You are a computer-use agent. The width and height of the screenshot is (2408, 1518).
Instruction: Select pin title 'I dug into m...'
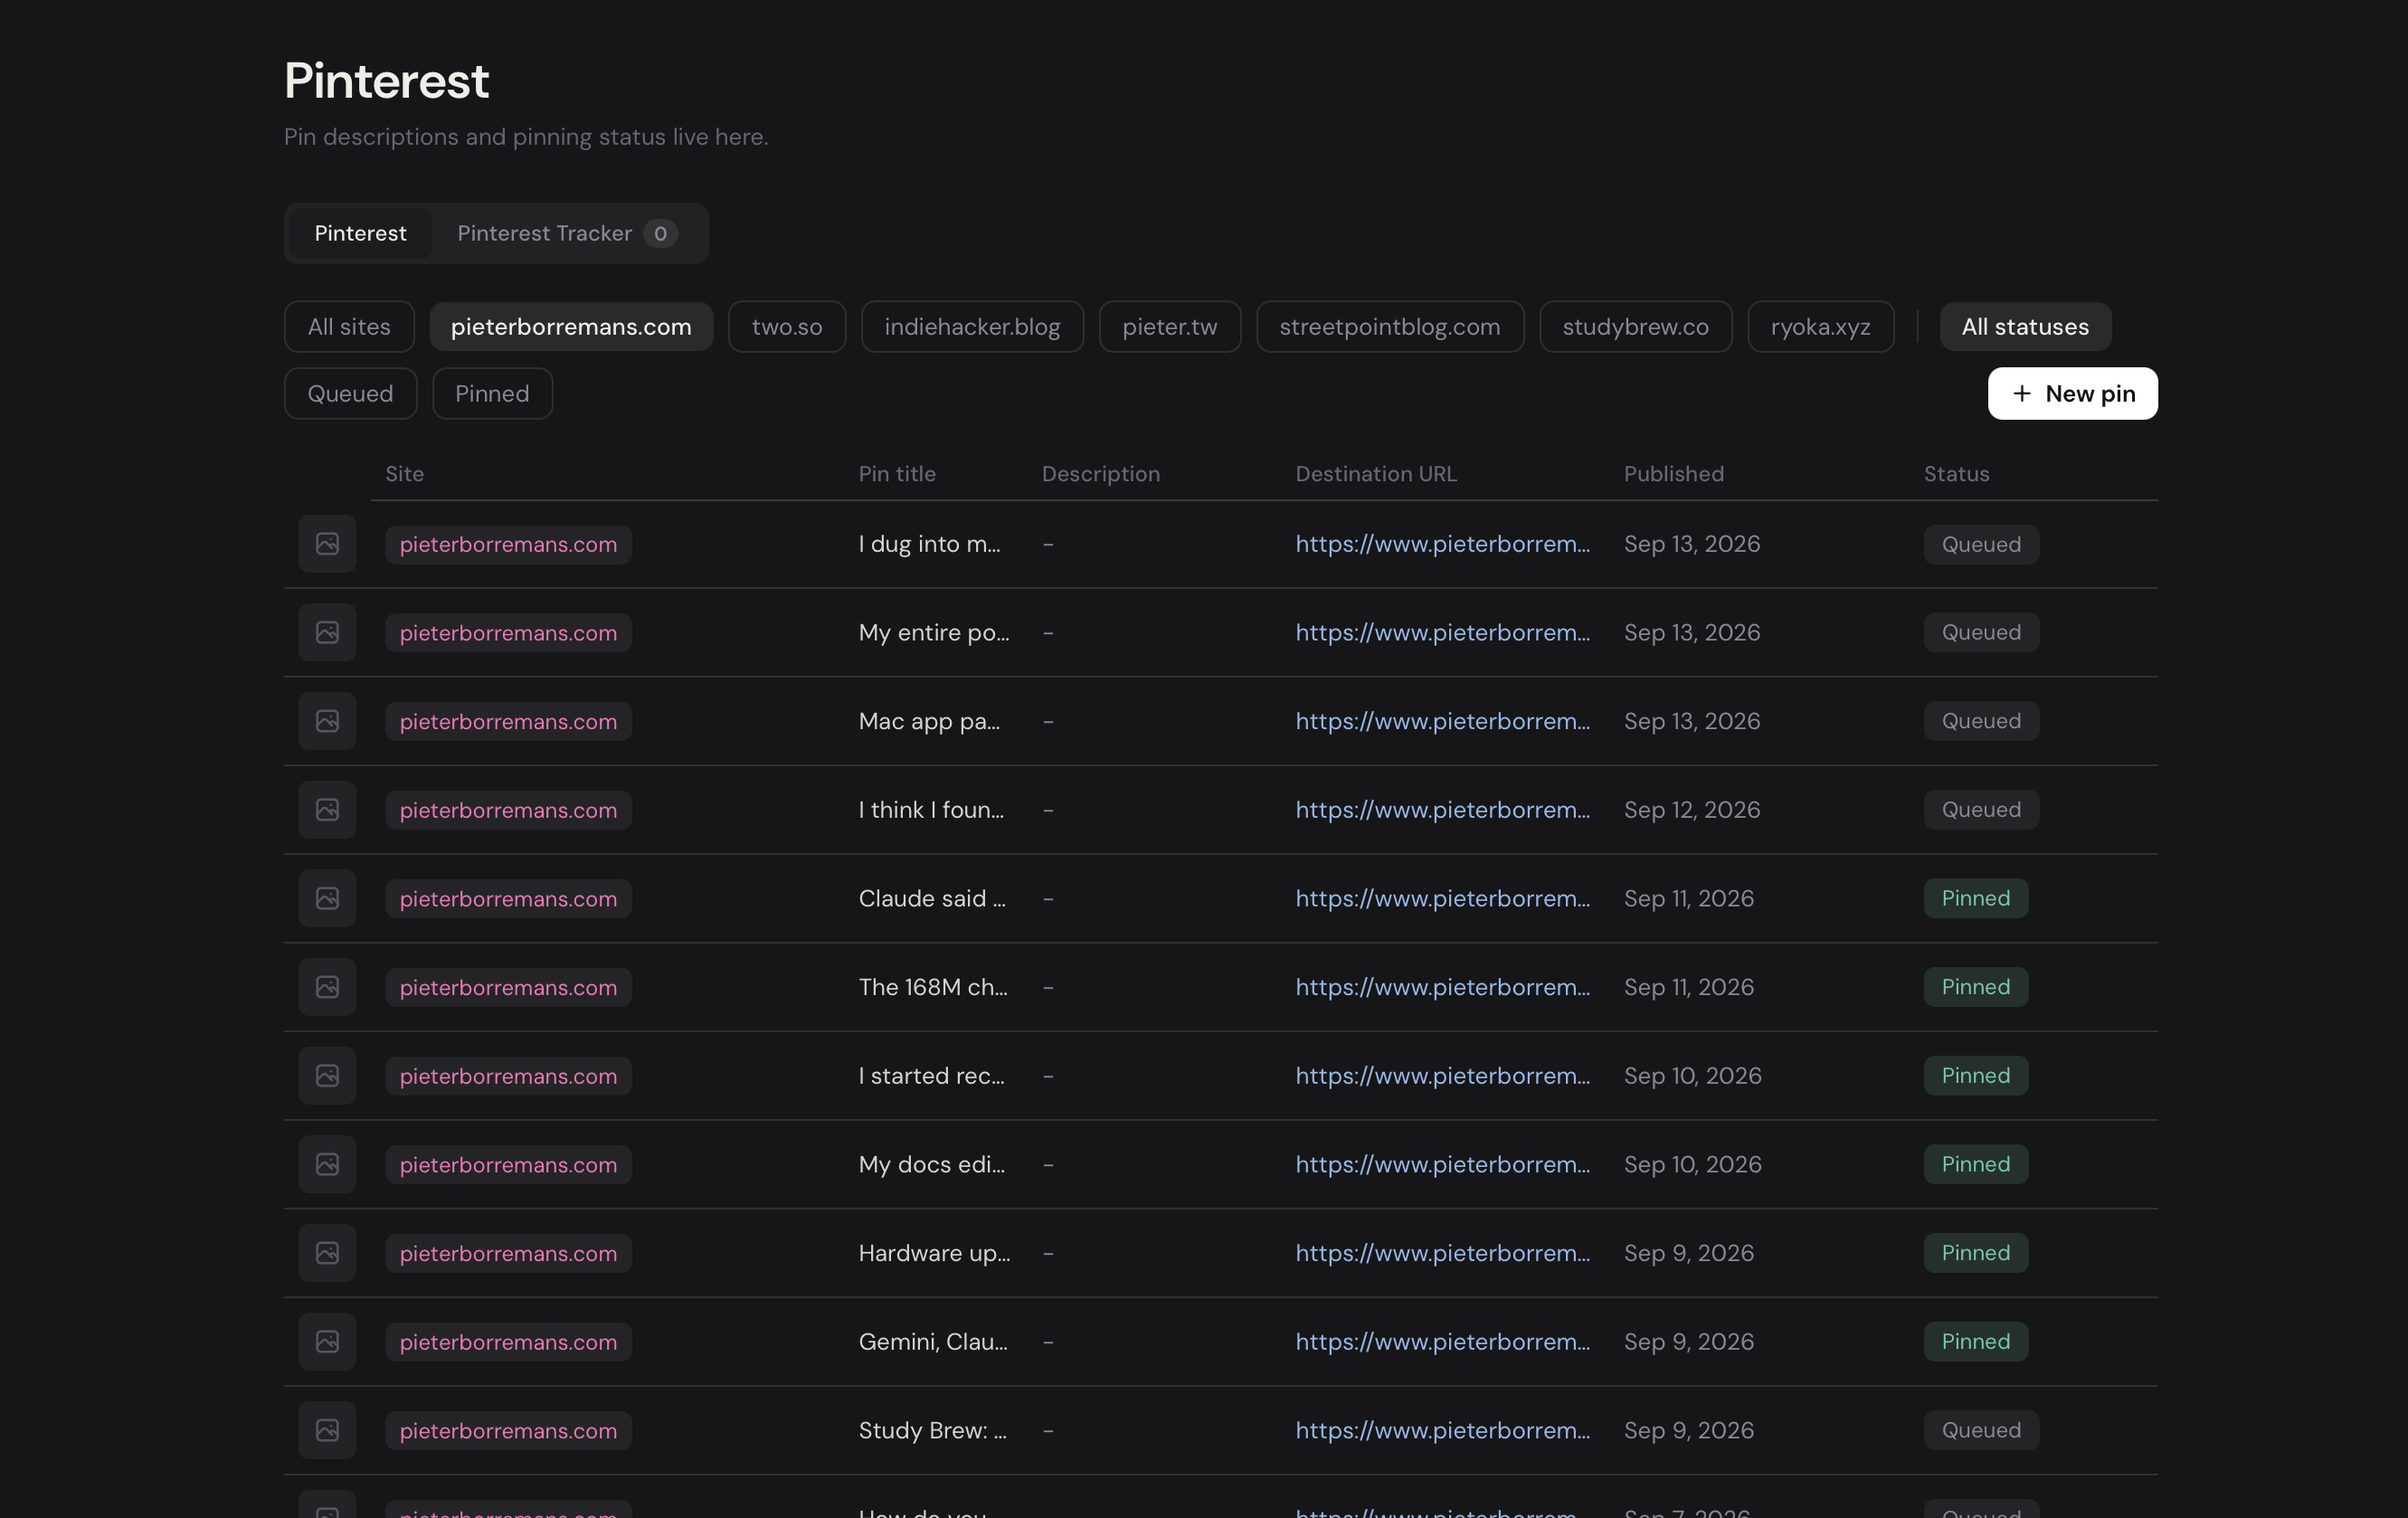[929, 544]
